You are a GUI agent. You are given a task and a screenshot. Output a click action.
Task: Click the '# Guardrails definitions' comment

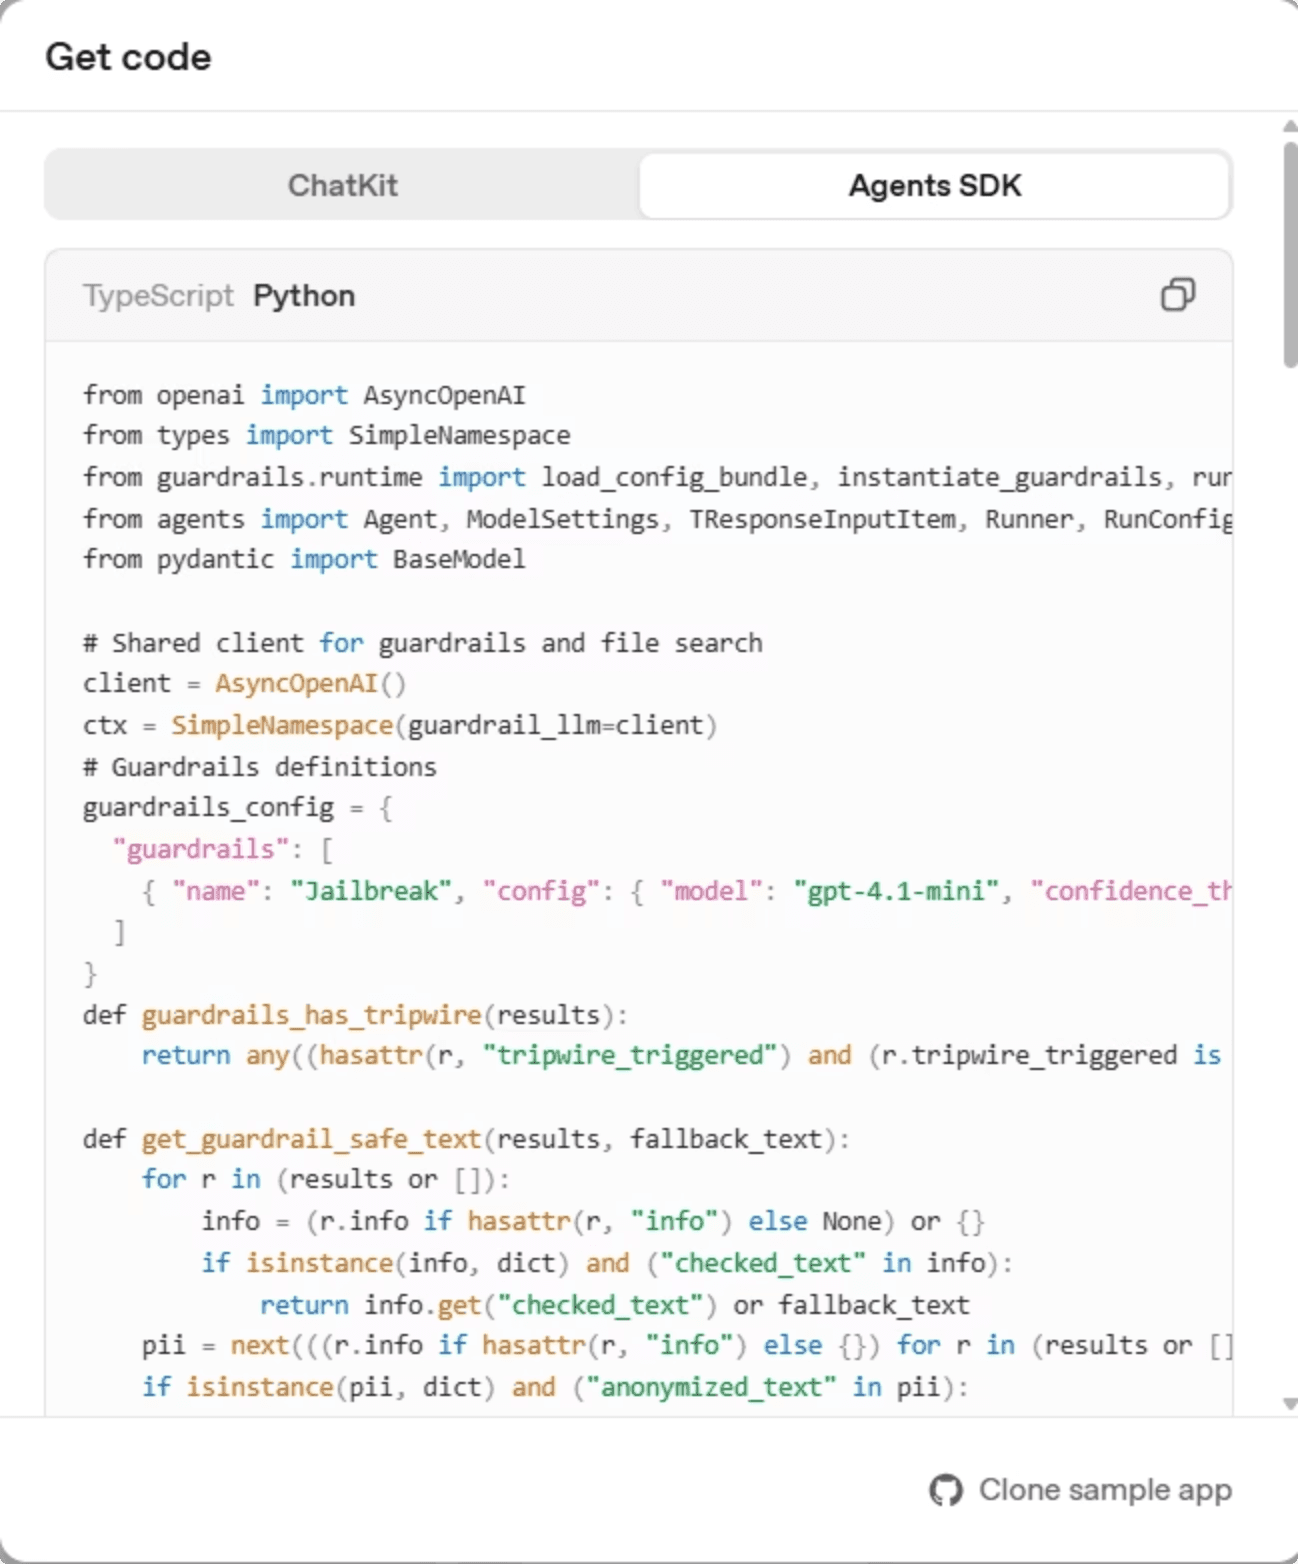(260, 767)
